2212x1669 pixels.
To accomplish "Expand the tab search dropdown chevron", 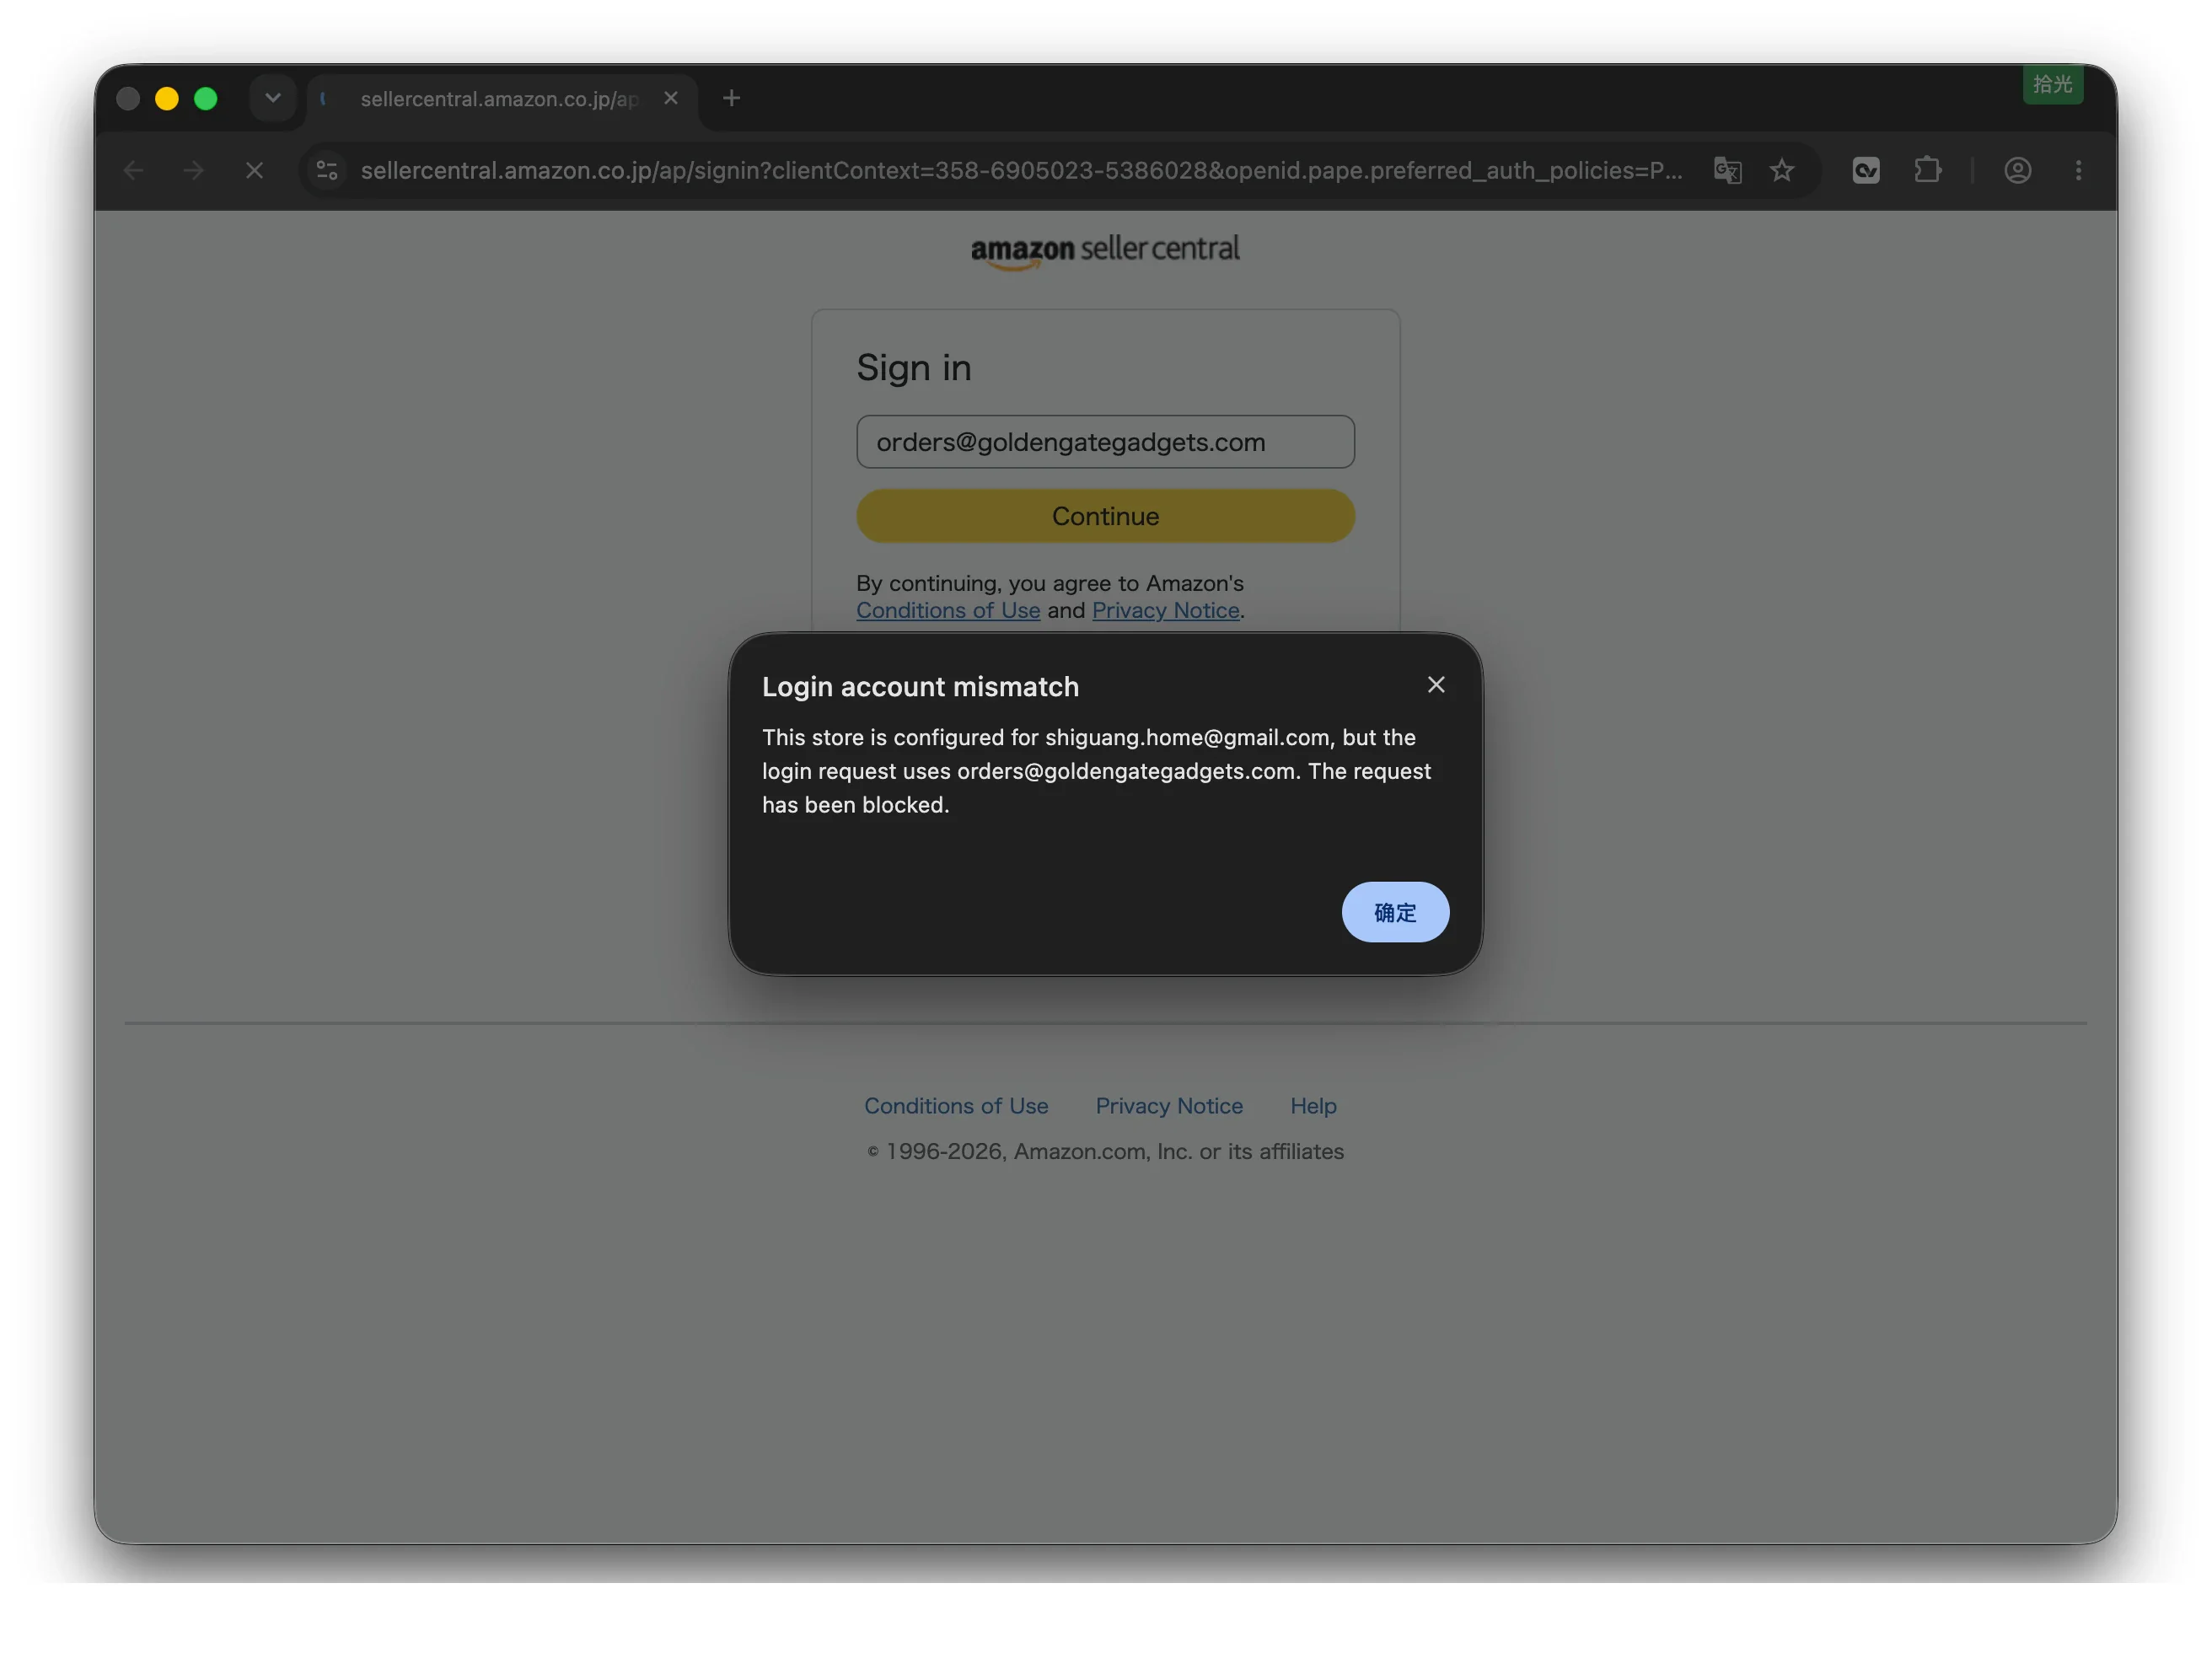I will tap(273, 98).
